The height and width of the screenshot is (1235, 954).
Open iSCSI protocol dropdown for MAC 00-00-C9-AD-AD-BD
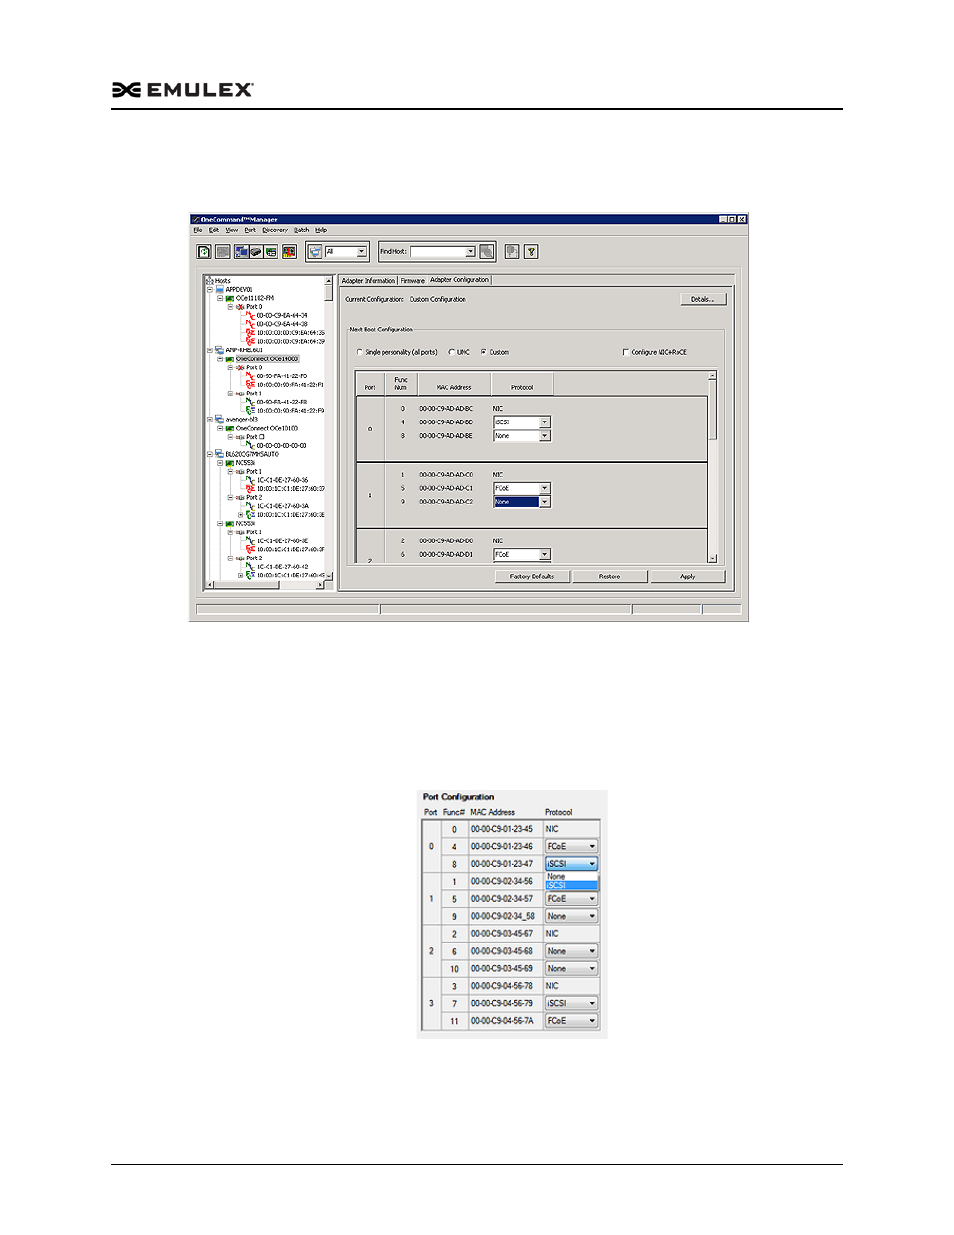[545, 422]
